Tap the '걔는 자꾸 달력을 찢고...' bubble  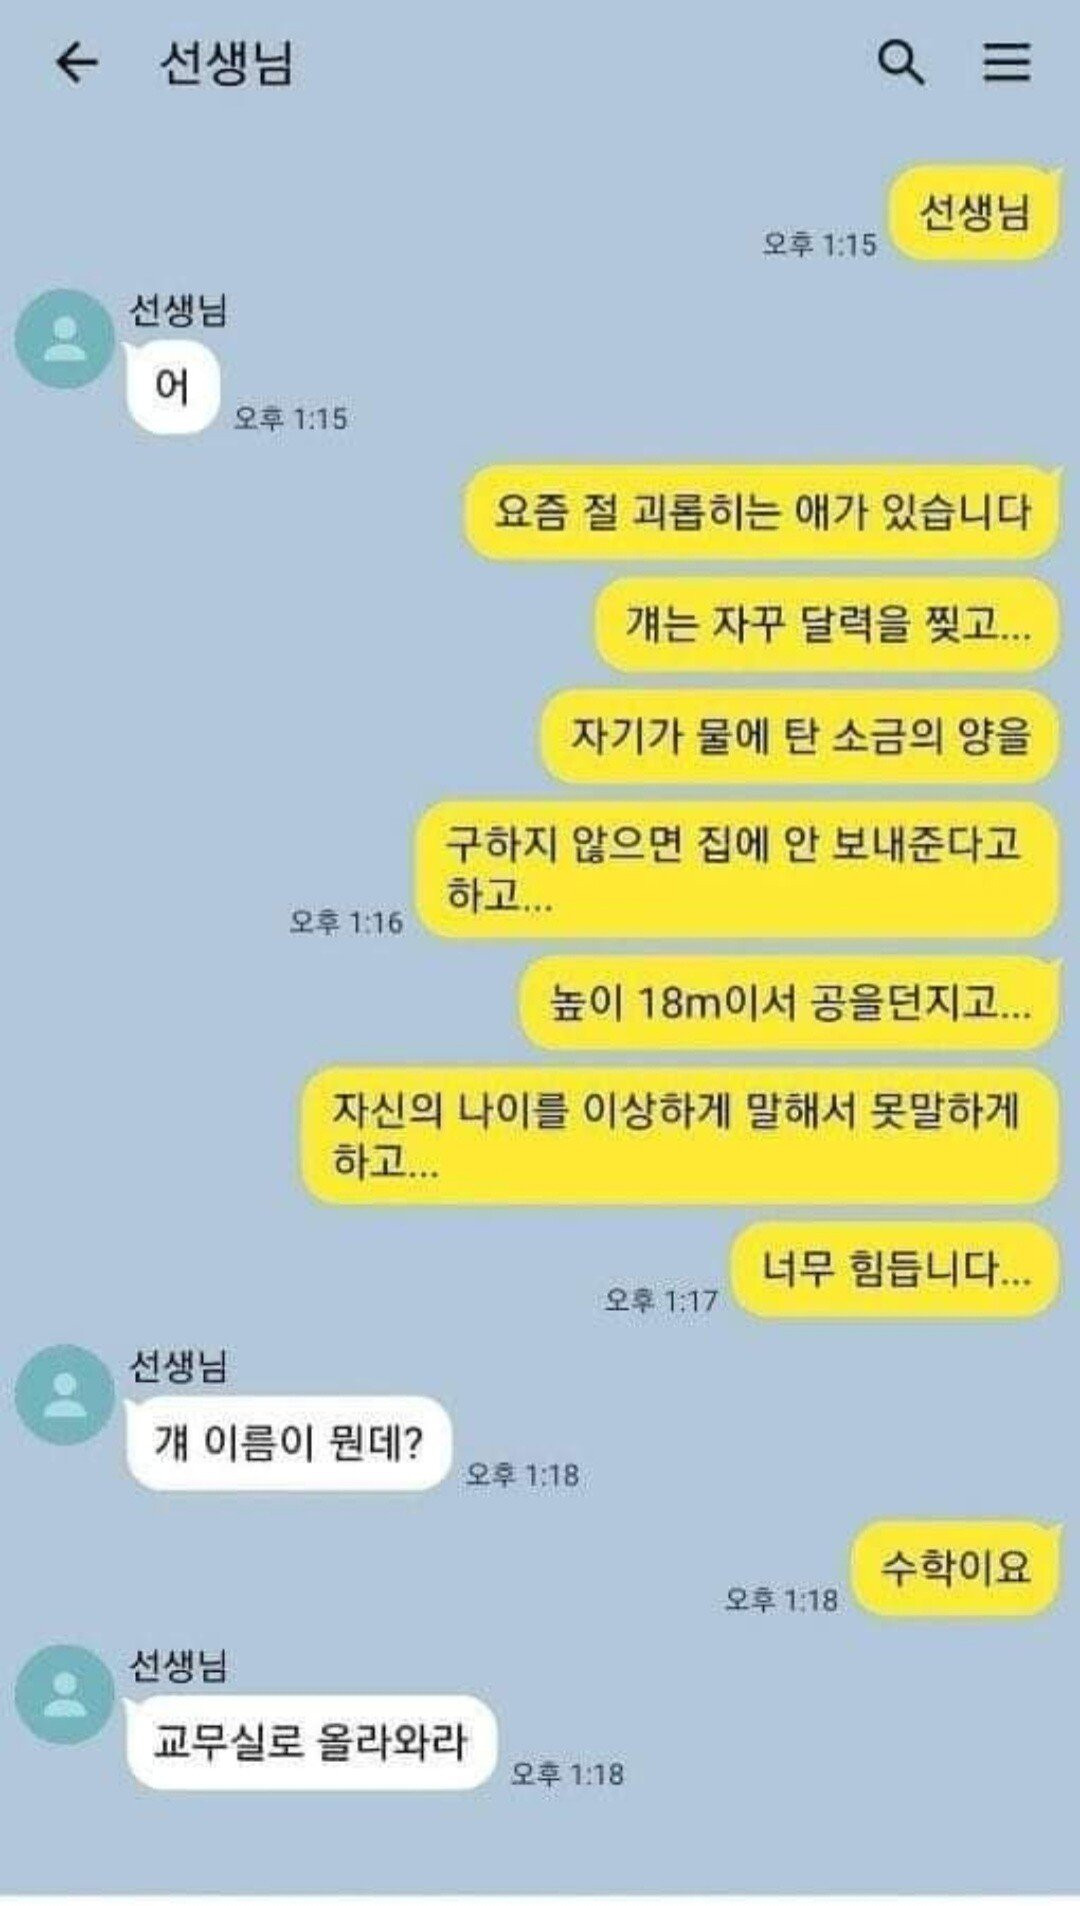827,624
